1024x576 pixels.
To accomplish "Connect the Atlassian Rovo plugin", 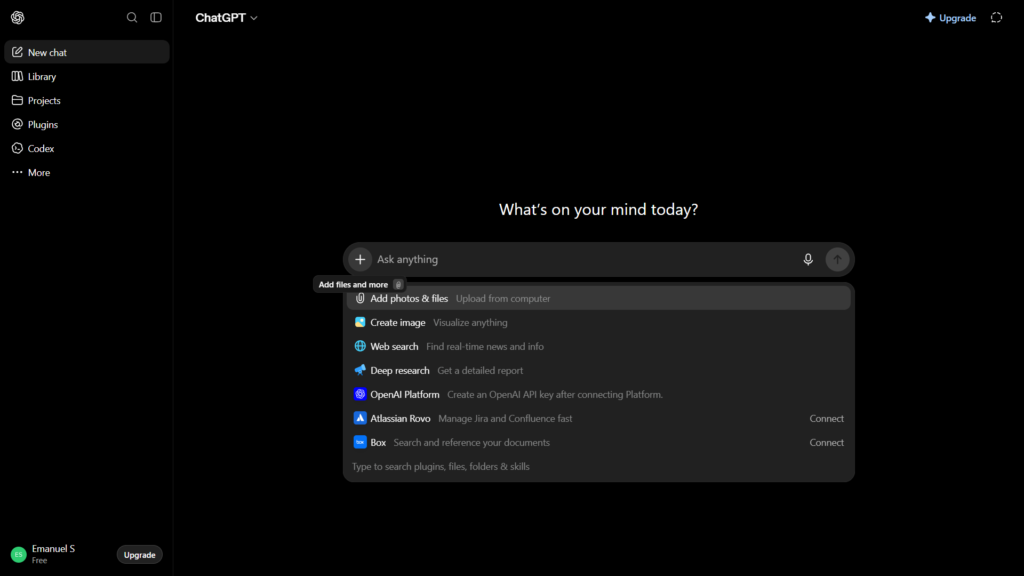I will 826,419.
